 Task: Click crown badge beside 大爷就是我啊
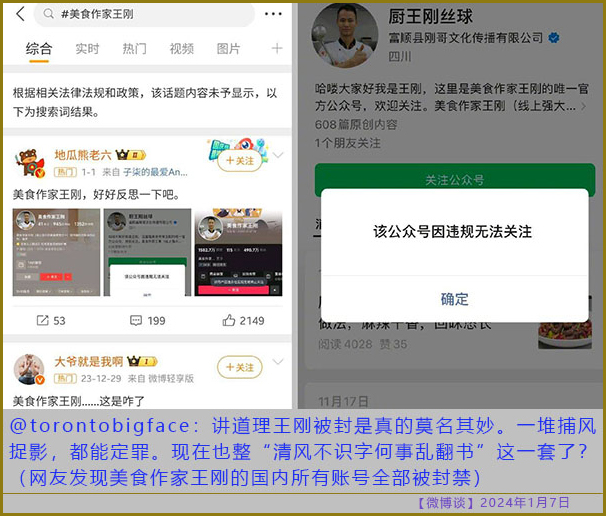coord(142,361)
